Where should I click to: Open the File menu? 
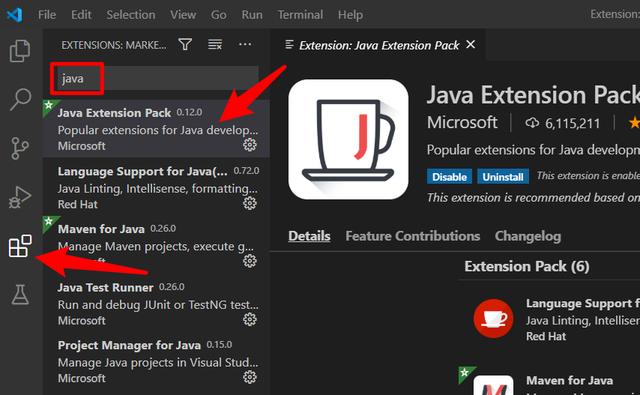(x=47, y=15)
